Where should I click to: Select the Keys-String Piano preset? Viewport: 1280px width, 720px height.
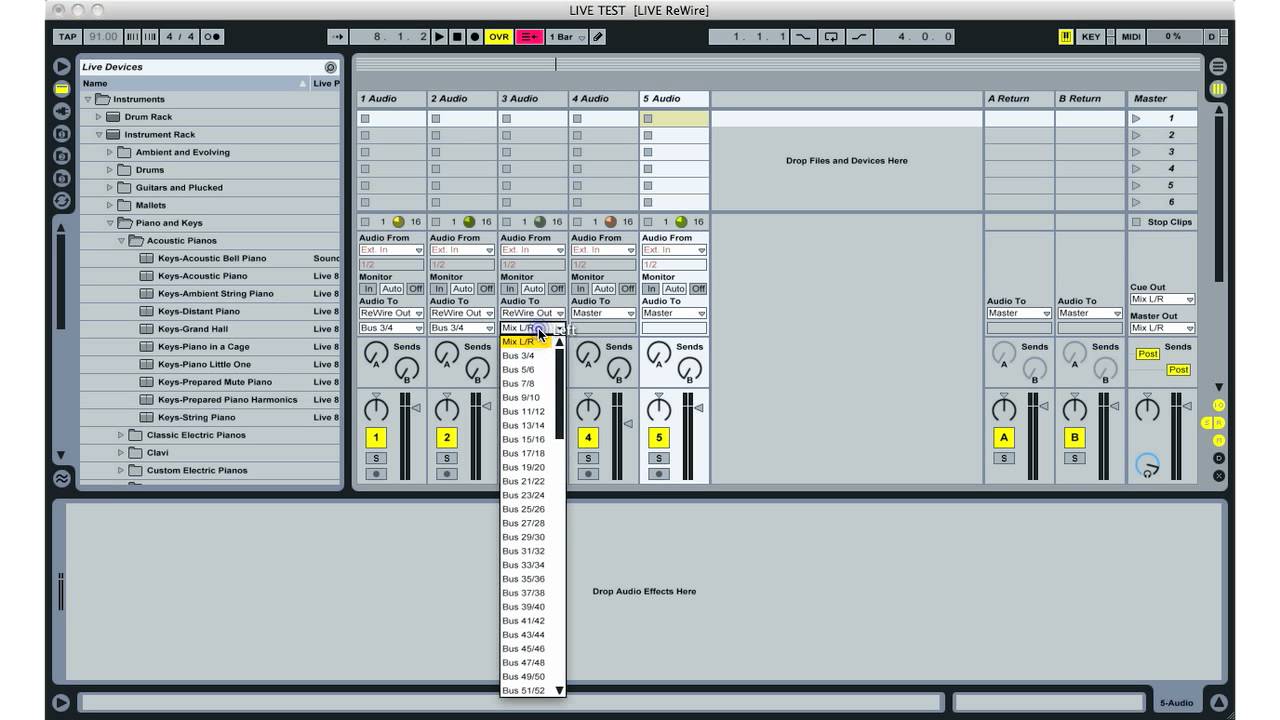coord(197,417)
